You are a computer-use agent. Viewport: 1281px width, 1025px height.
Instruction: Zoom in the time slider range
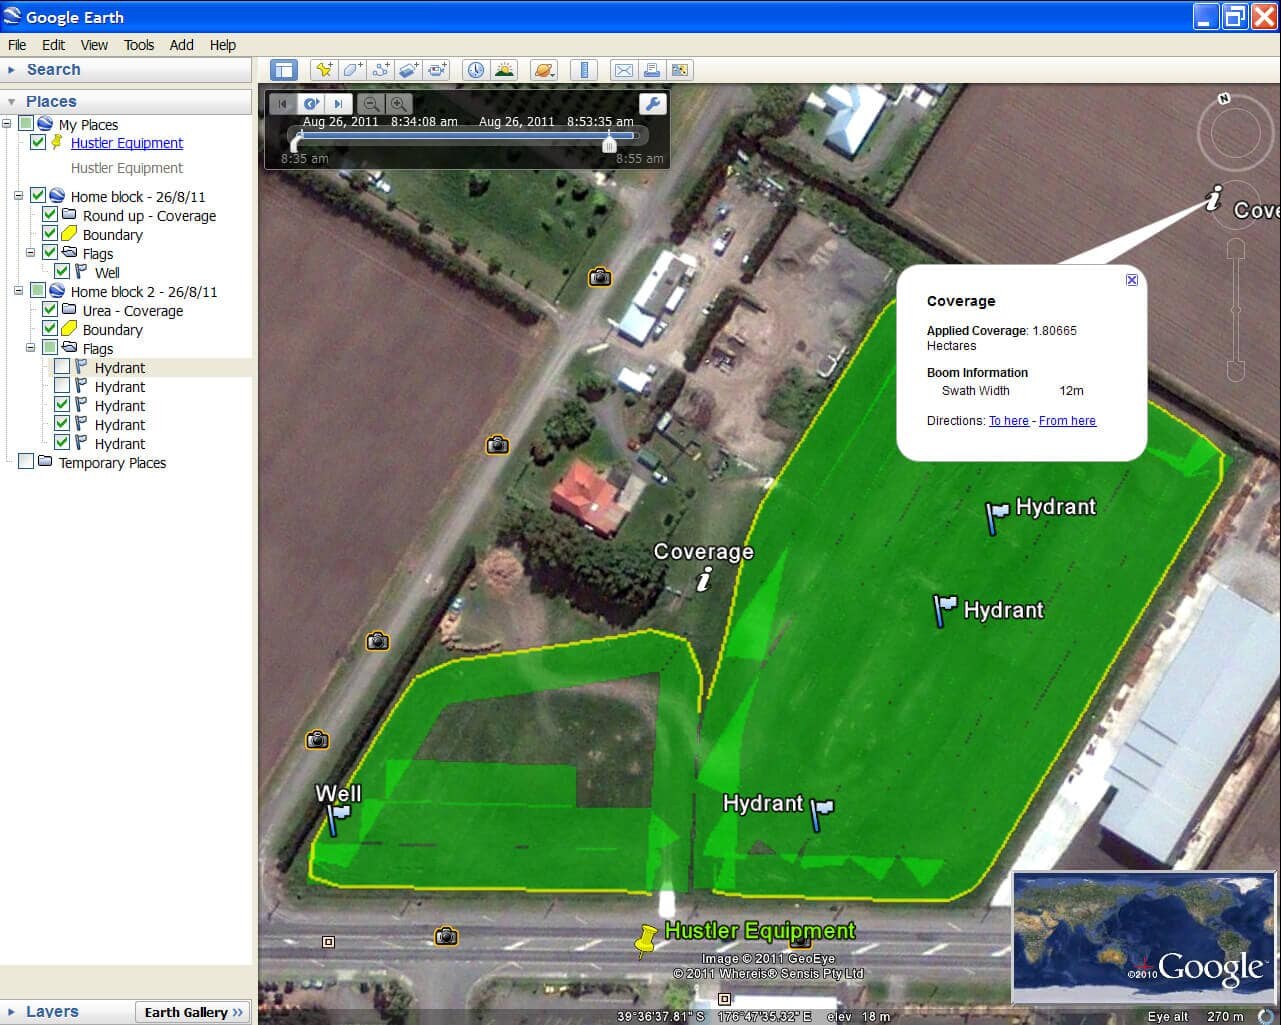pyautogui.click(x=398, y=104)
